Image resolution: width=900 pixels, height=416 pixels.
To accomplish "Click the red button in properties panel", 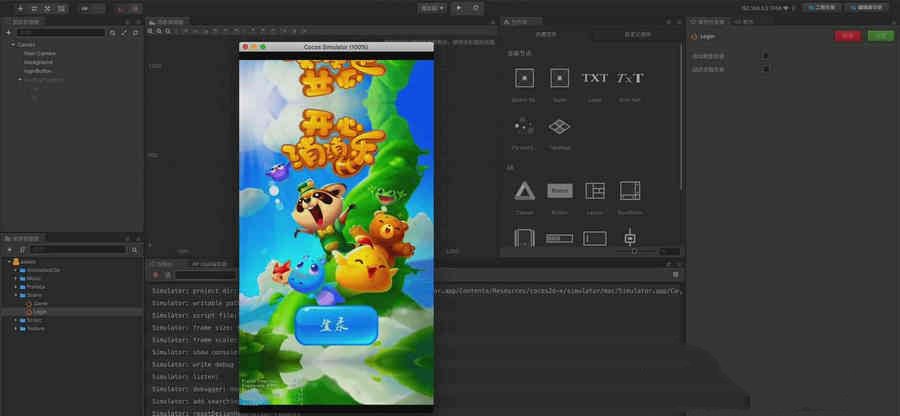I will tap(847, 35).
